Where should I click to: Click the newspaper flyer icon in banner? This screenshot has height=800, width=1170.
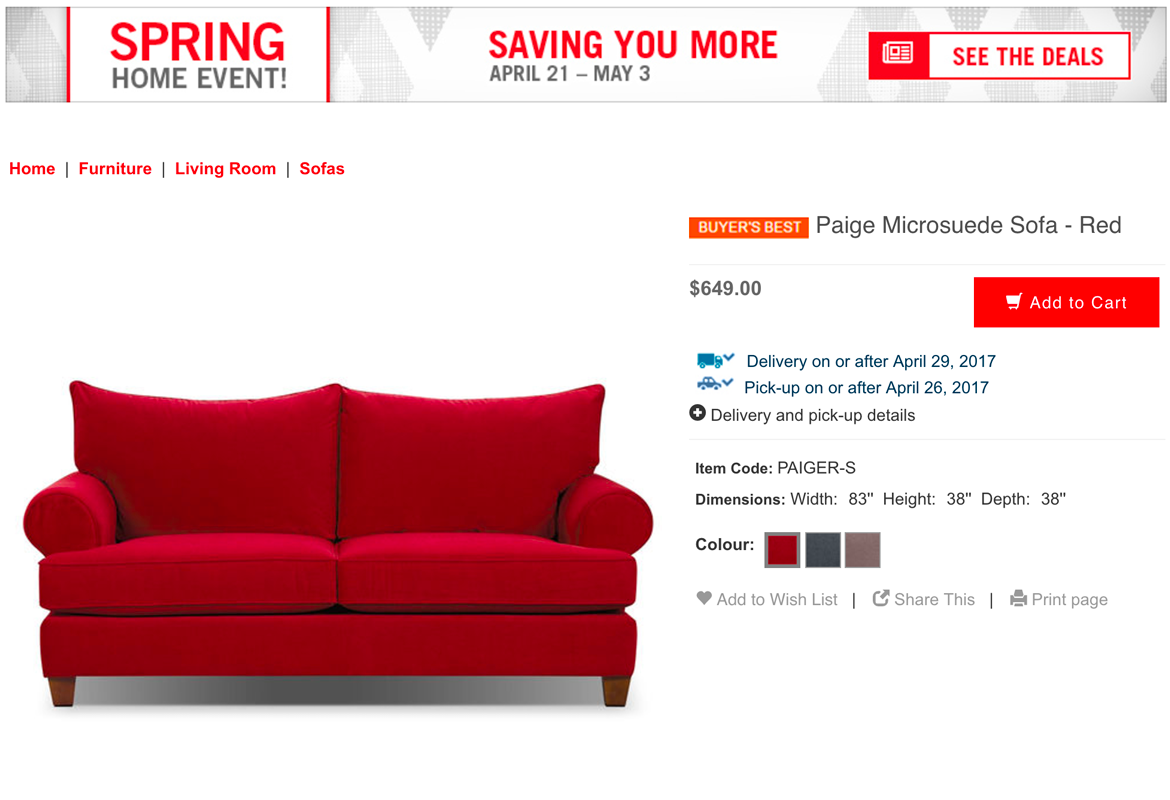898,53
